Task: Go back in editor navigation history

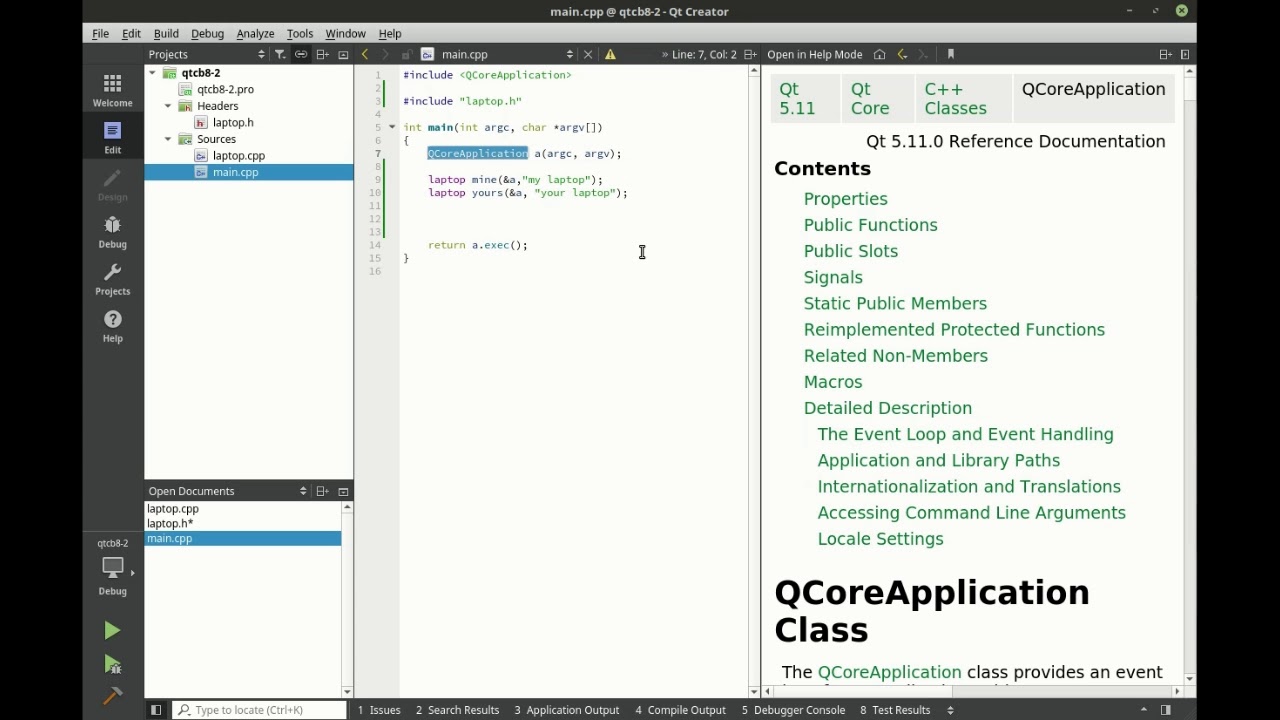Action: (365, 54)
